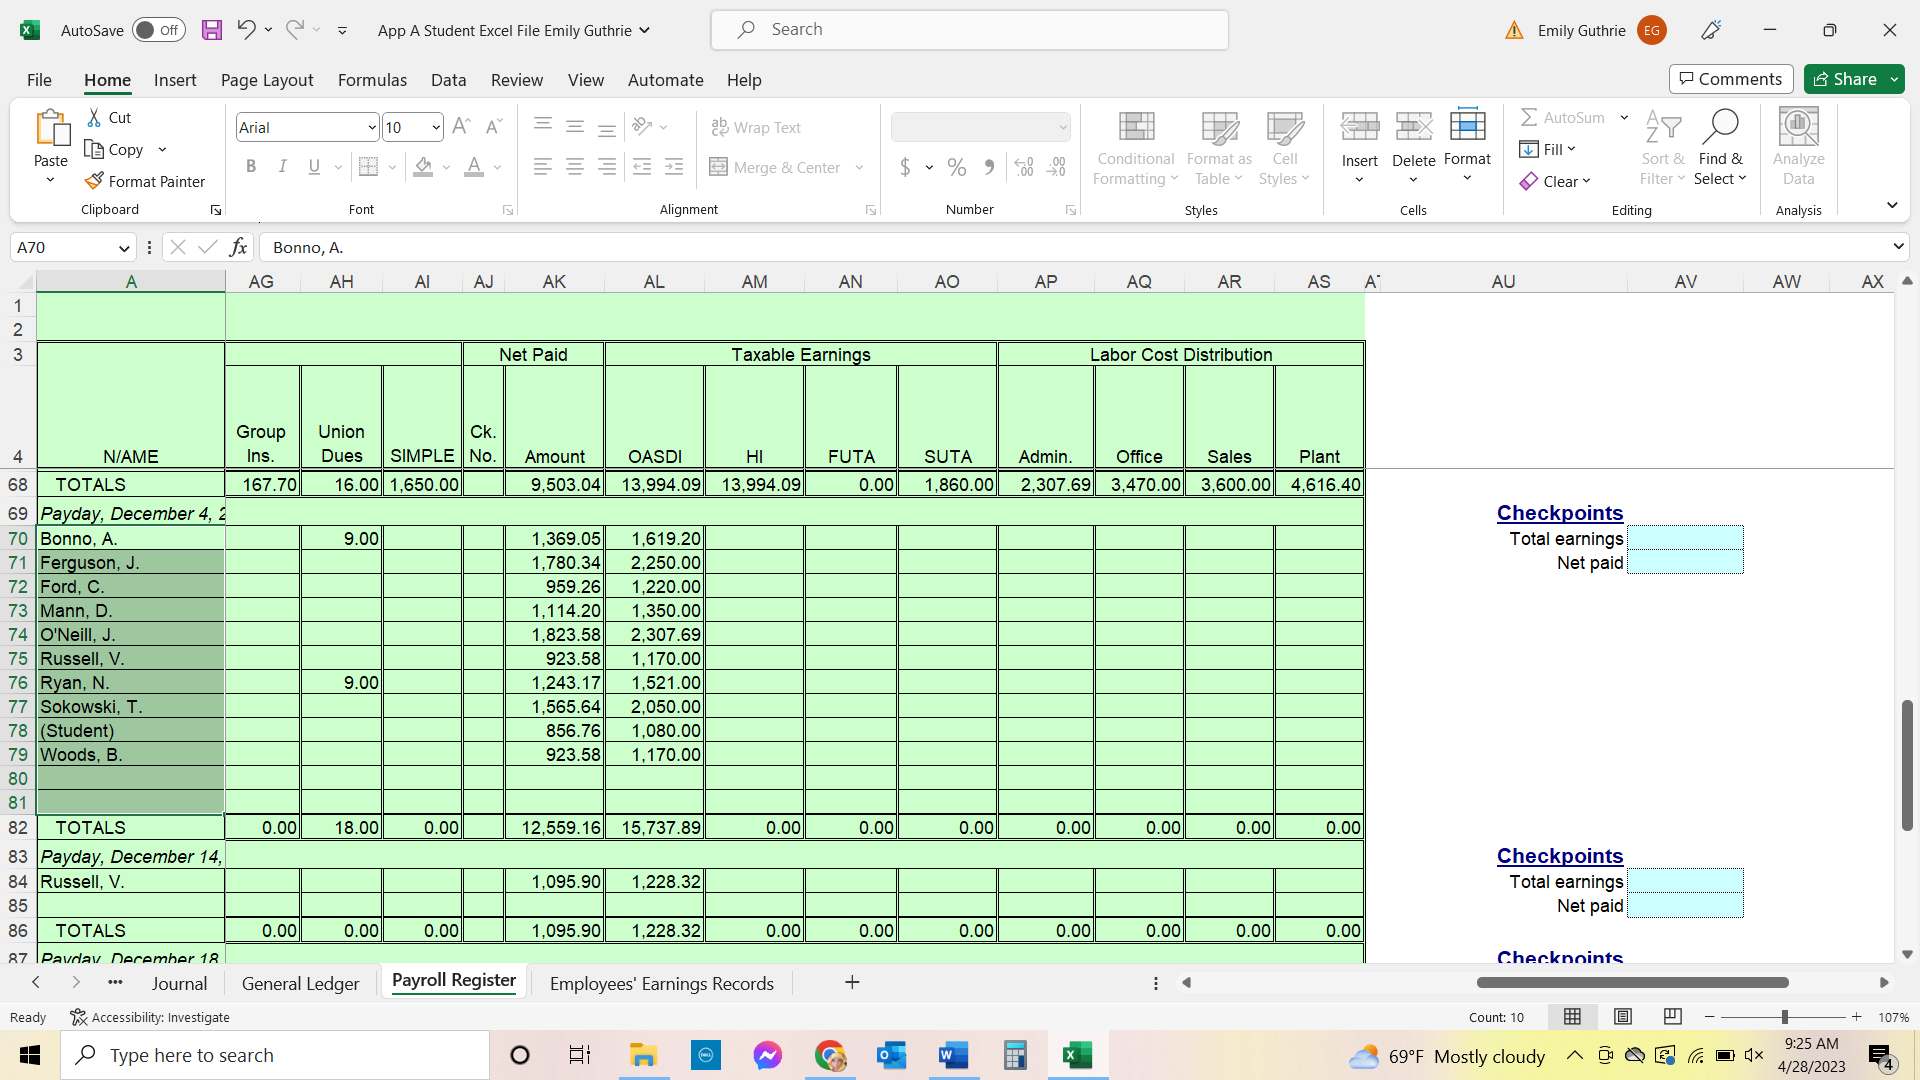Expand the Paste options arrow
Screen dimensions: 1920x1080
(50, 181)
